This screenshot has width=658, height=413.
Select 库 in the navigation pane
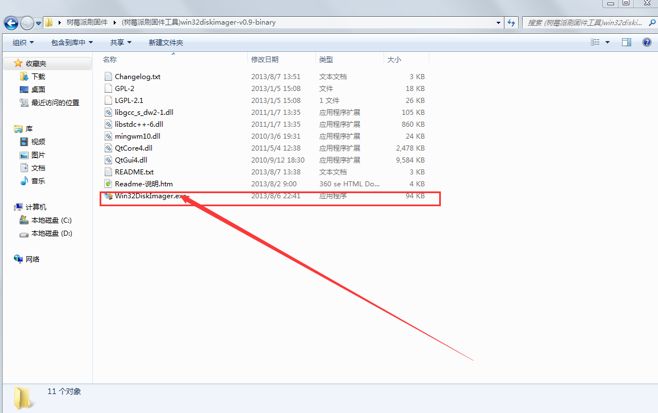point(29,128)
